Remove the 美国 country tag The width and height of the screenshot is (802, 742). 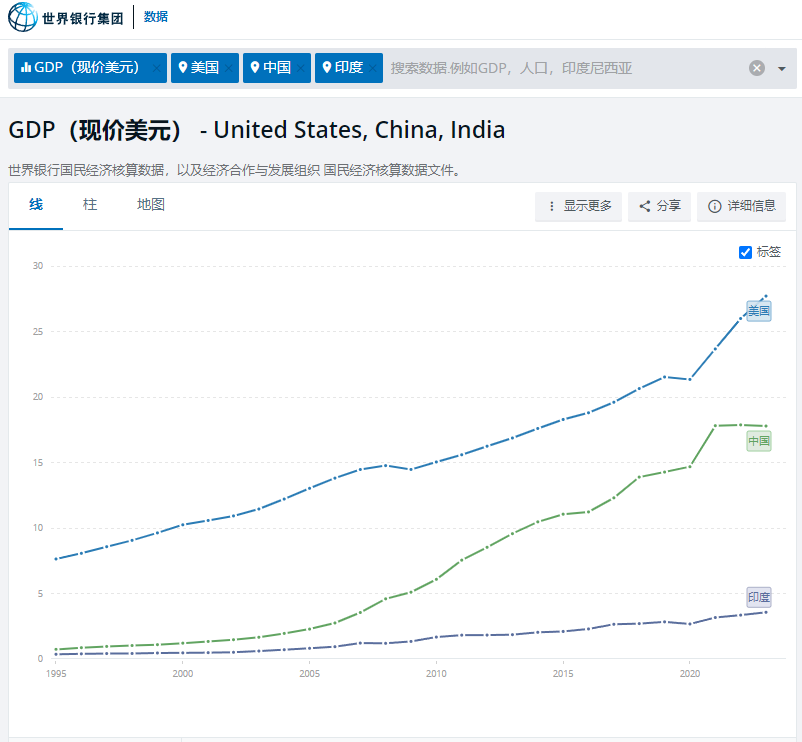[229, 68]
